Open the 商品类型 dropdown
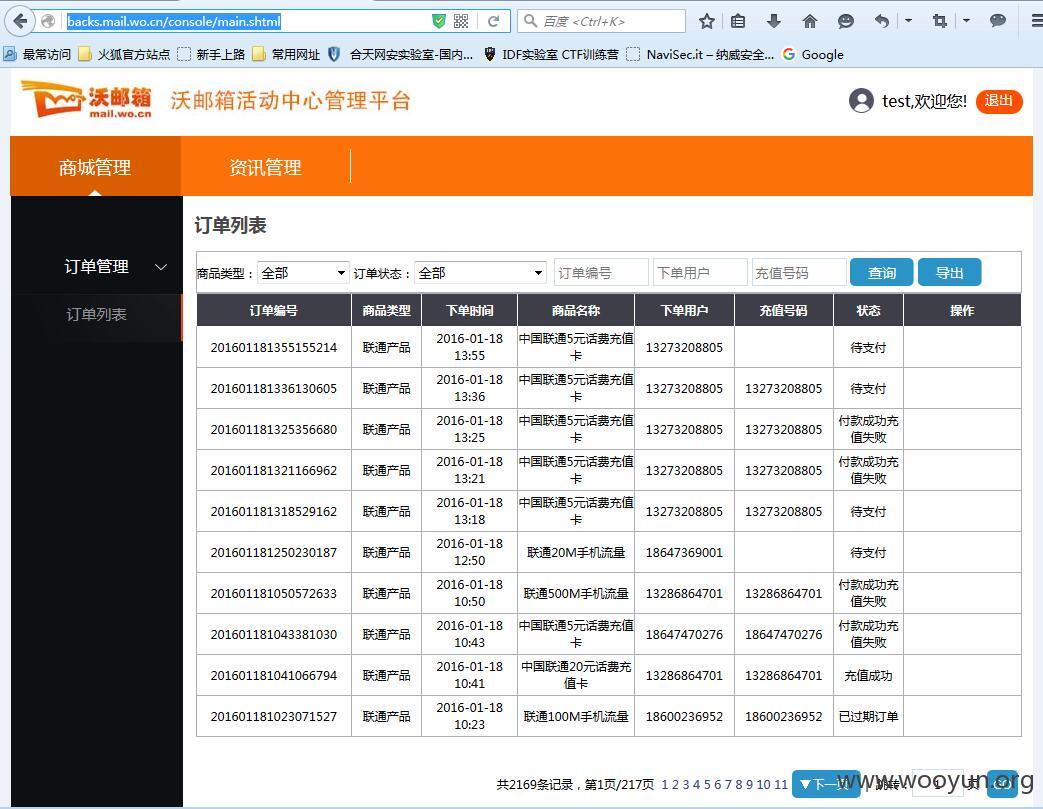Image resolution: width=1043 pixels, height=809 pixels. (x=303, y=273)
